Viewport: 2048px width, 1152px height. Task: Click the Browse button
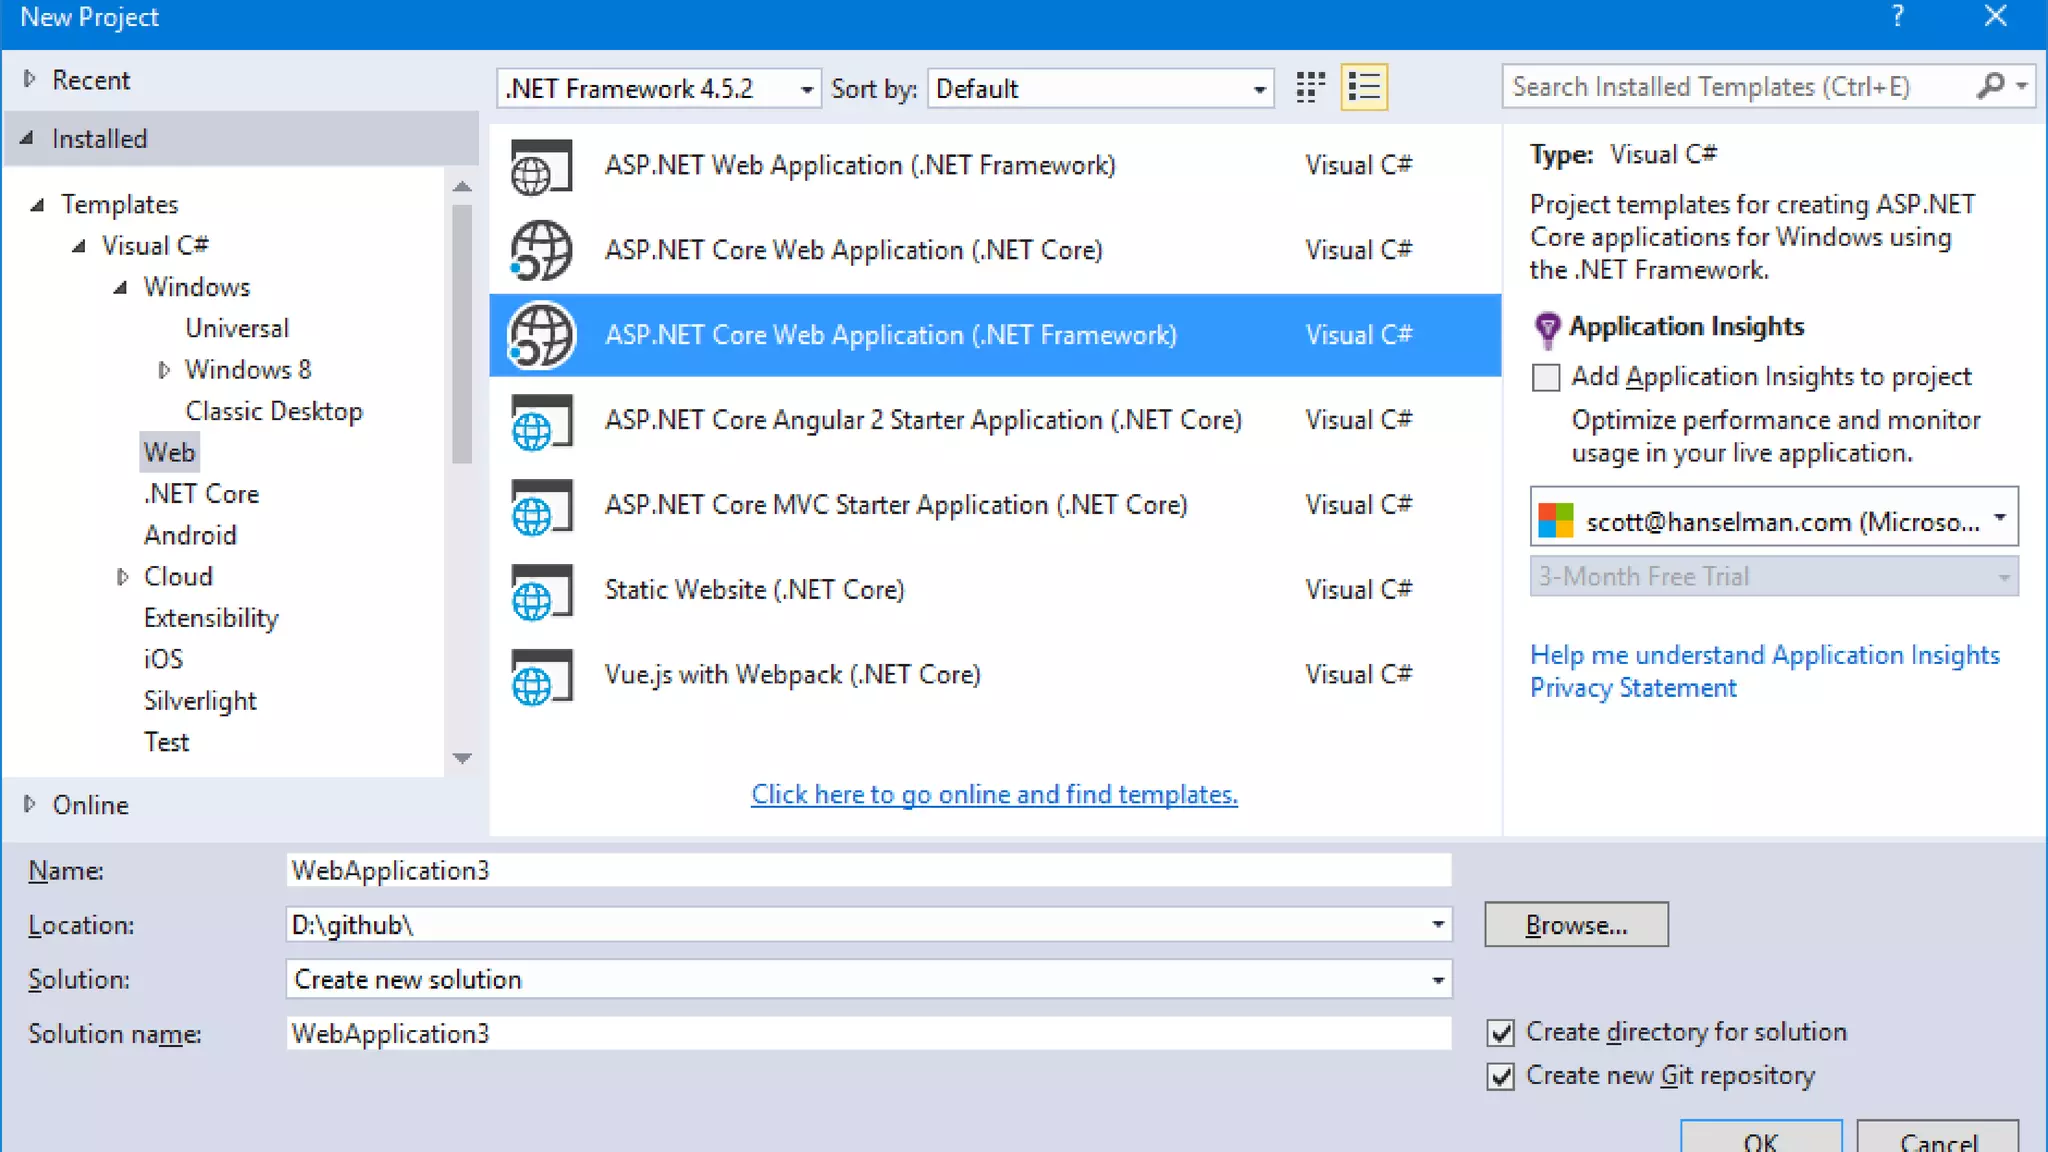click(1576, 925)
